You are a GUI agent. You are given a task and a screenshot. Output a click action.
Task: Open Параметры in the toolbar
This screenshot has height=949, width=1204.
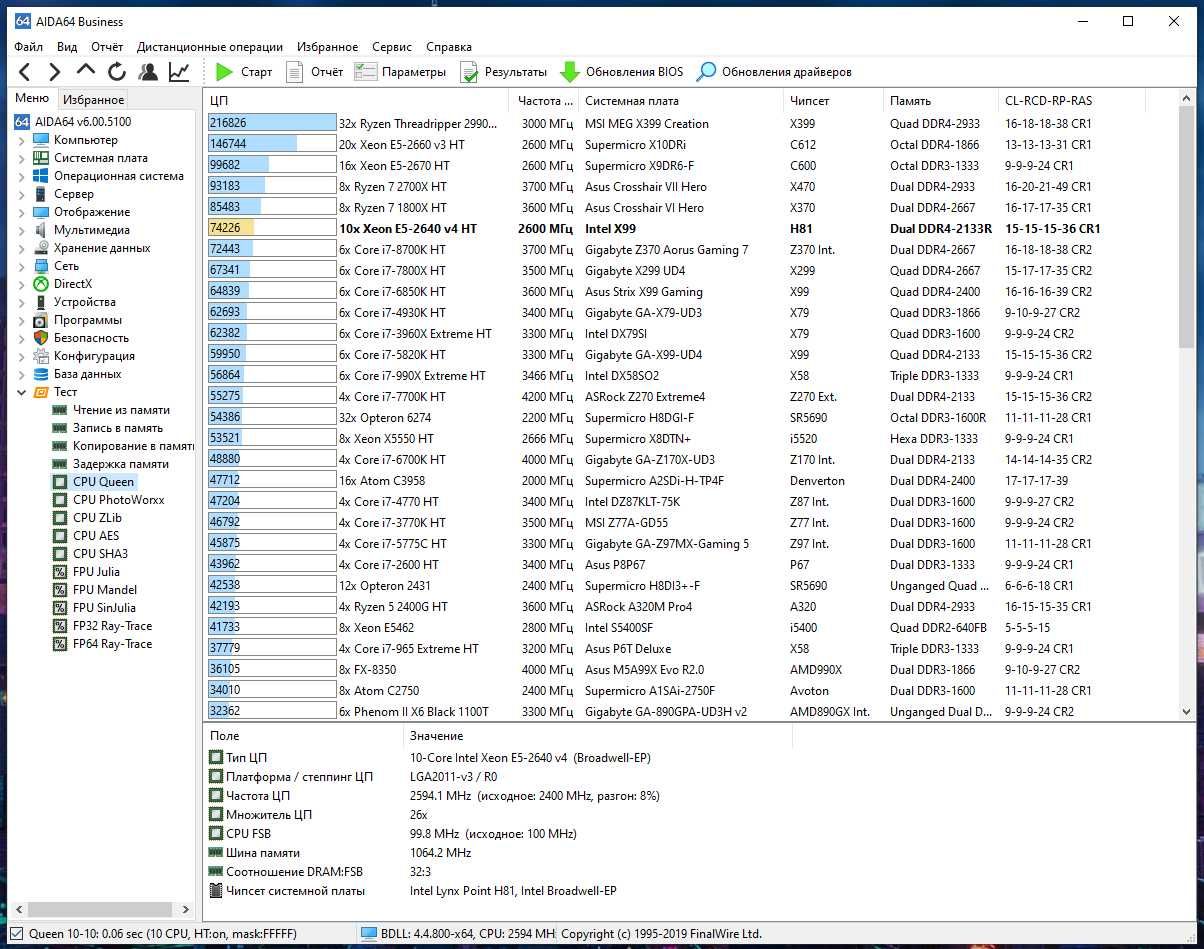coord(400,72)
